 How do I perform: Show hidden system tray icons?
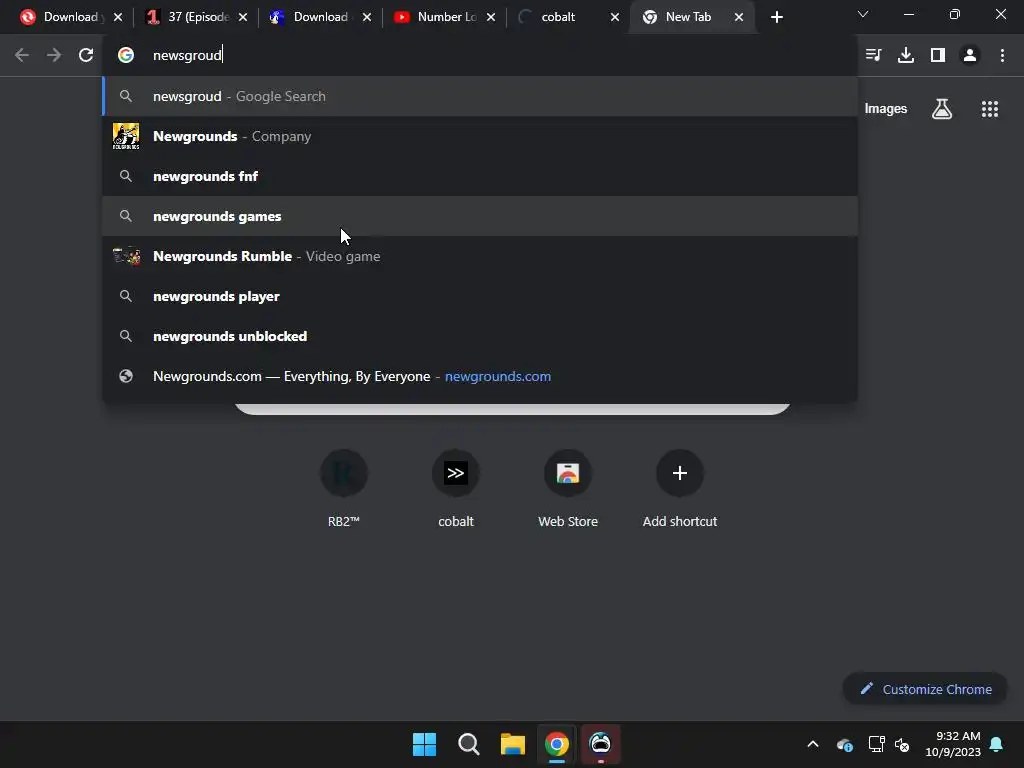click(x=812, y=744)
